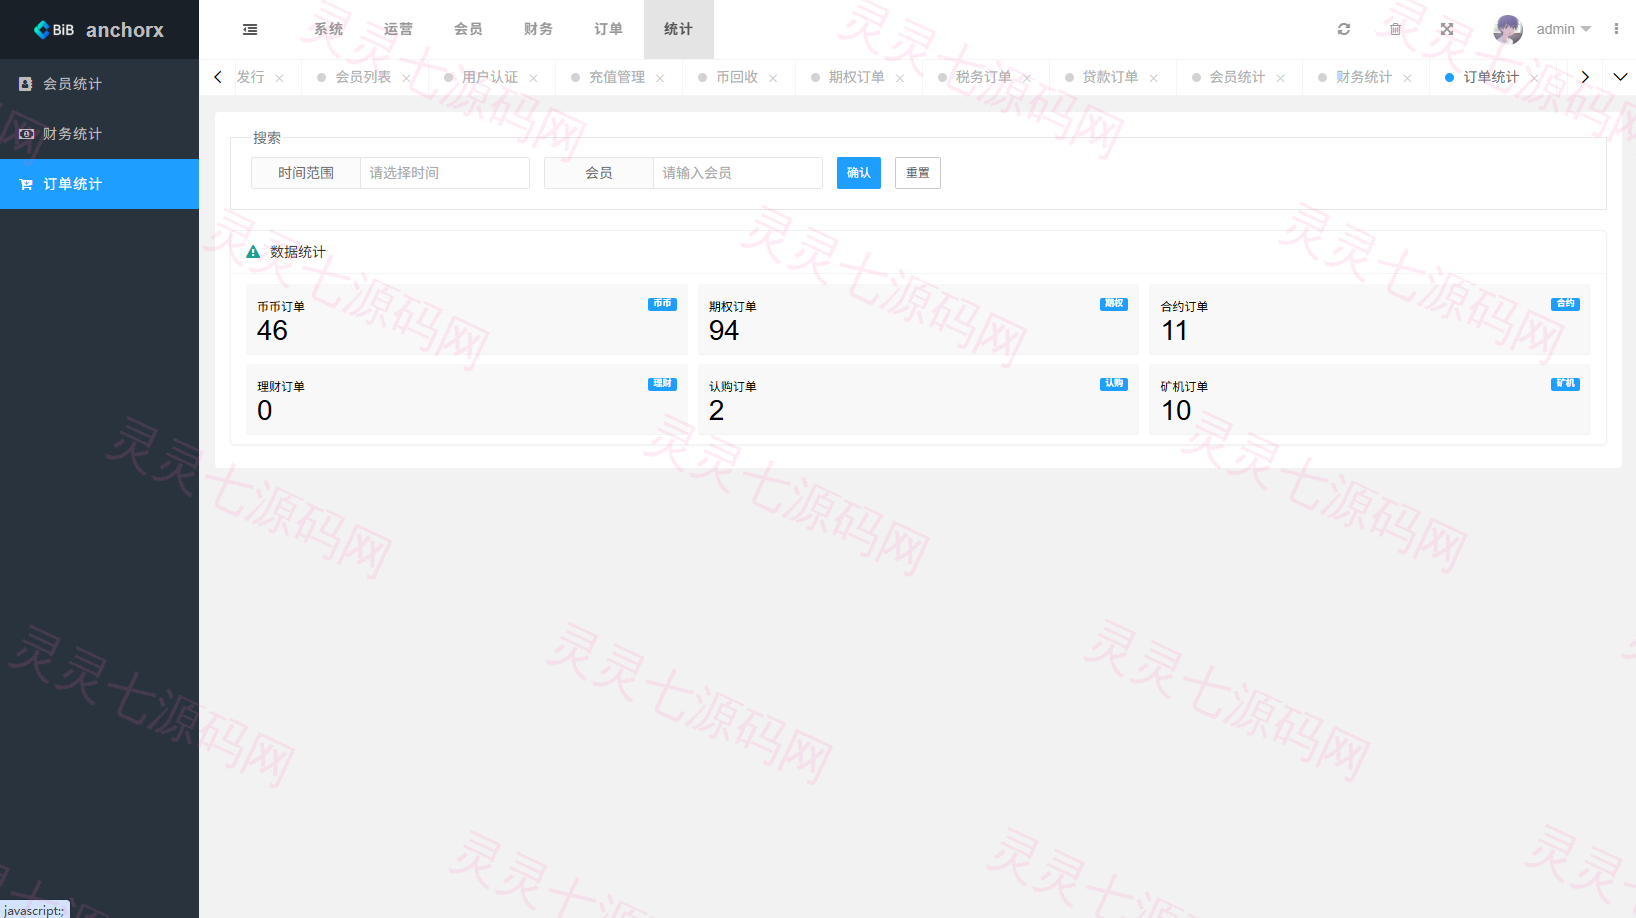Close the 发行 tab
The height and width of the screenshot is (918, 1636).
tap(279, 78)
